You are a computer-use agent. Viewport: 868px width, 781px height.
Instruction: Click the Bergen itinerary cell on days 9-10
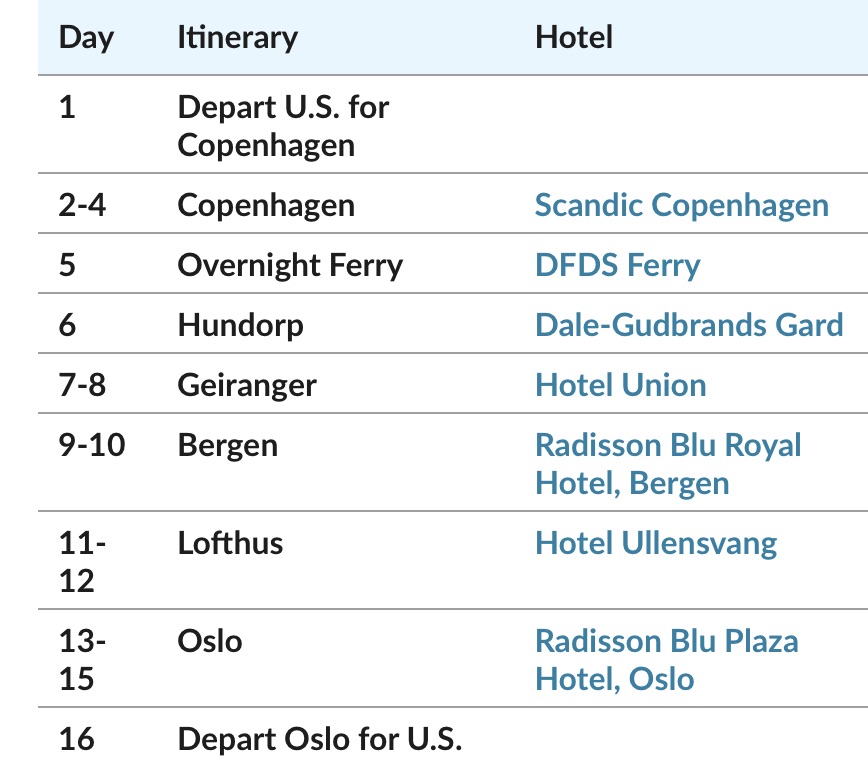tap(227, 444)
